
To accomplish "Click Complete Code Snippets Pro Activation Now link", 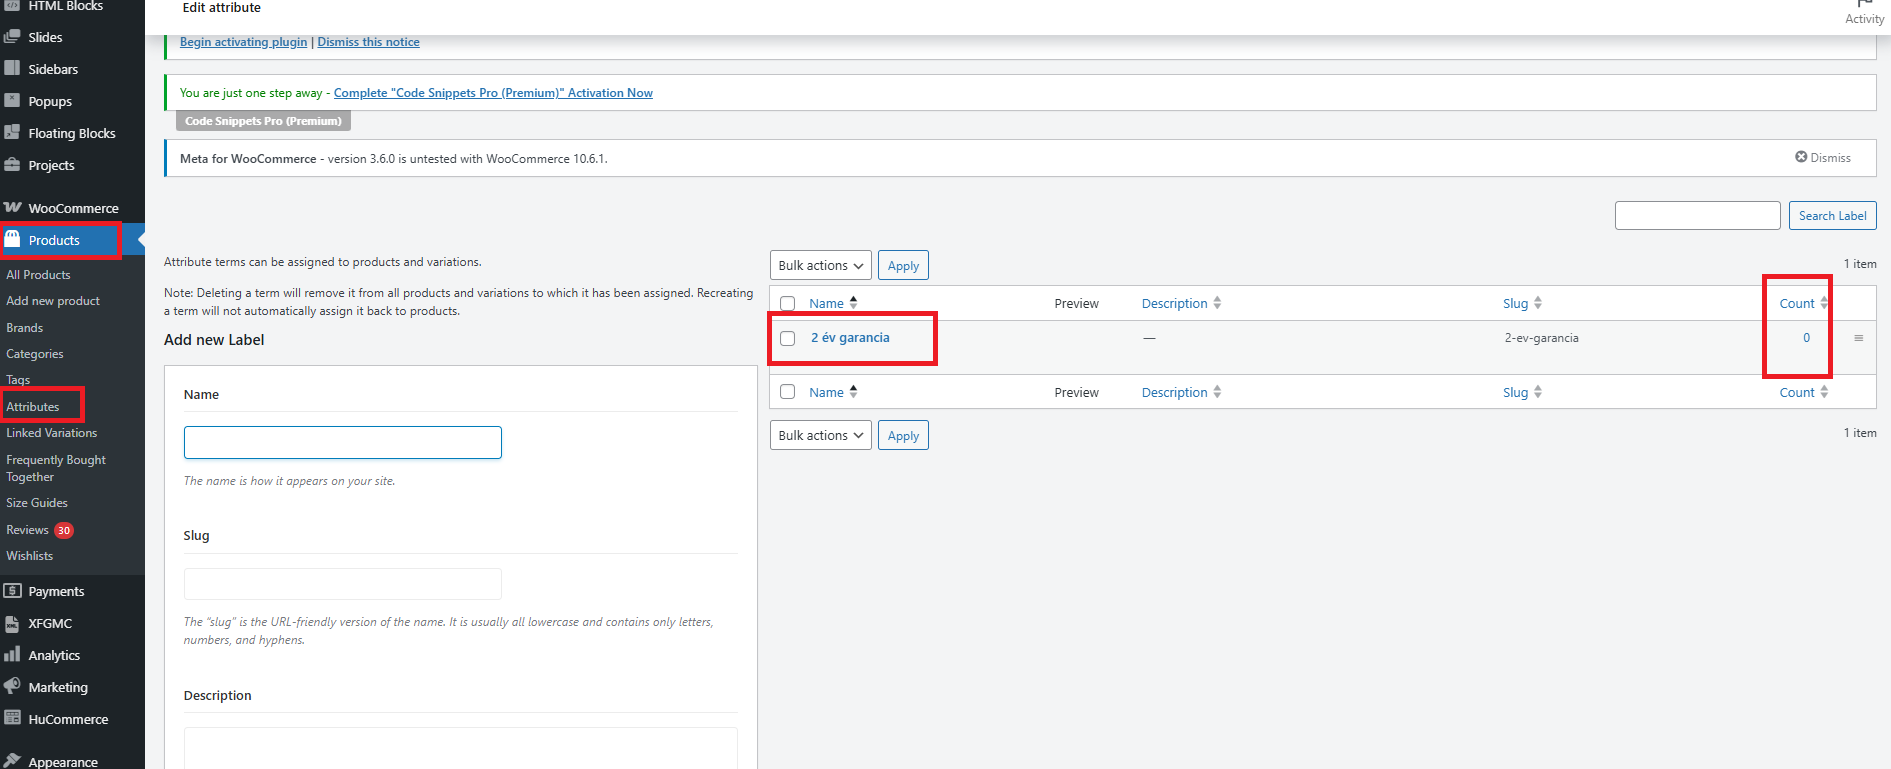I will coord(493,93).
